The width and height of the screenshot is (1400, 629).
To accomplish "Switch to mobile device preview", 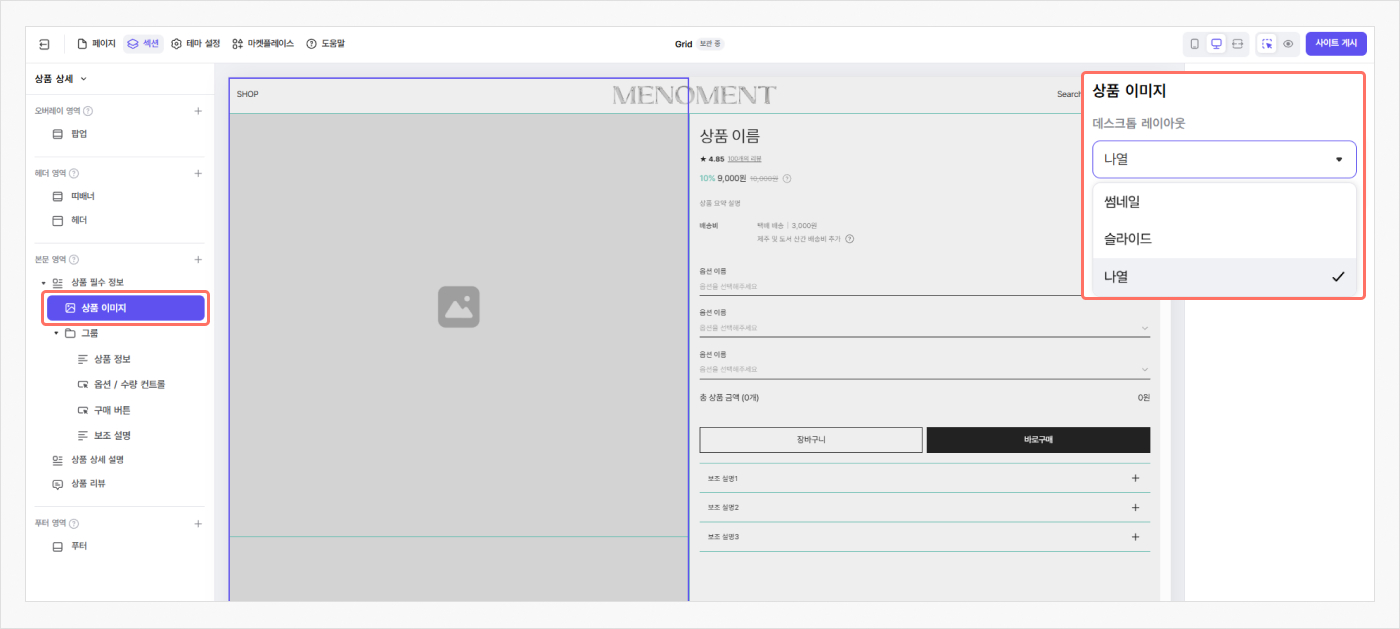I will pos(1194,44).
